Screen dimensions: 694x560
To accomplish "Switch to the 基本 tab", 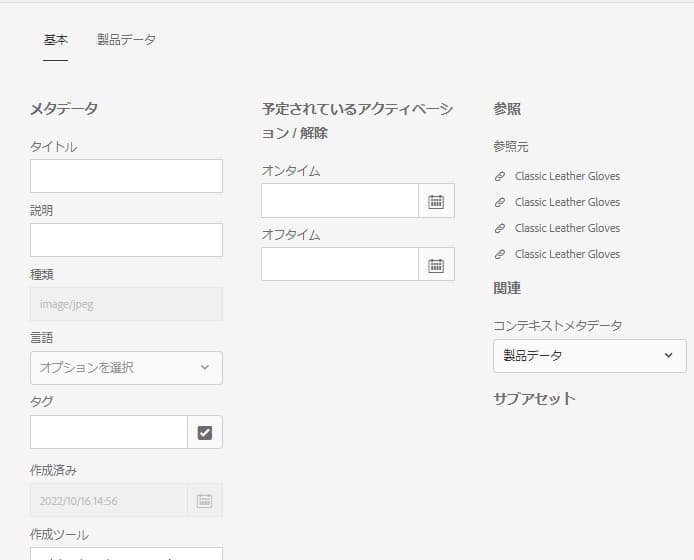I will pyautogui.click(x=56, y=40).
